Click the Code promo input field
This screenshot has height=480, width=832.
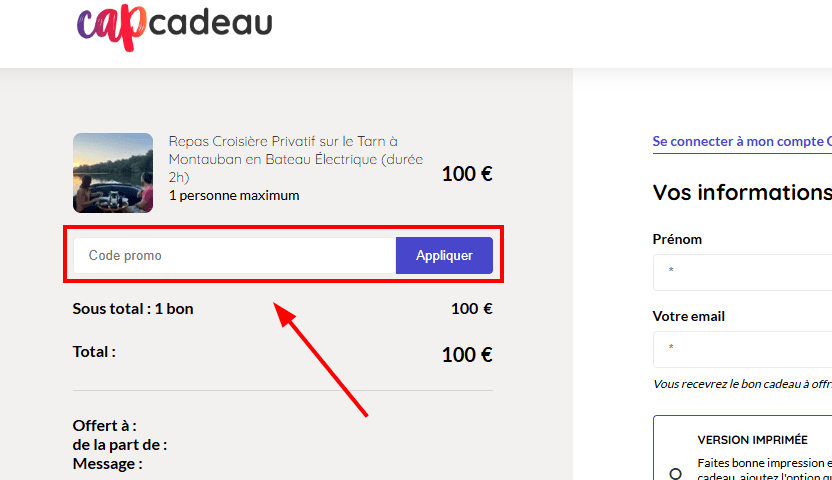pos(235,256)
